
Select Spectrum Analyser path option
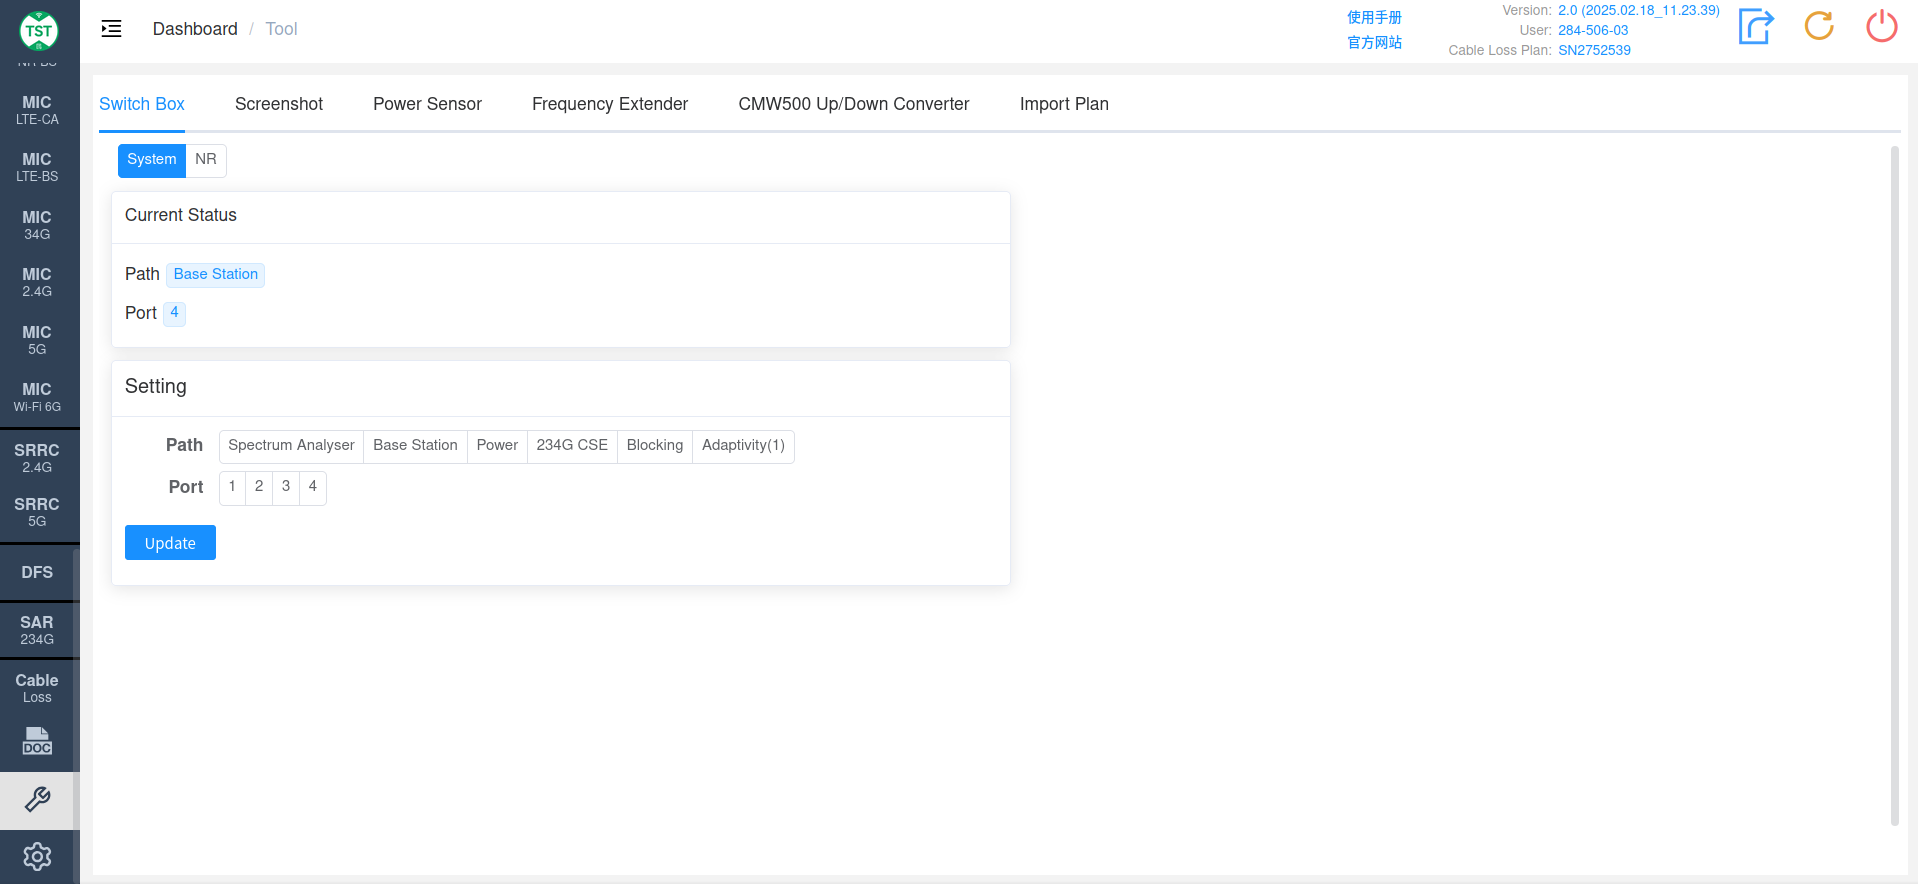291,446
